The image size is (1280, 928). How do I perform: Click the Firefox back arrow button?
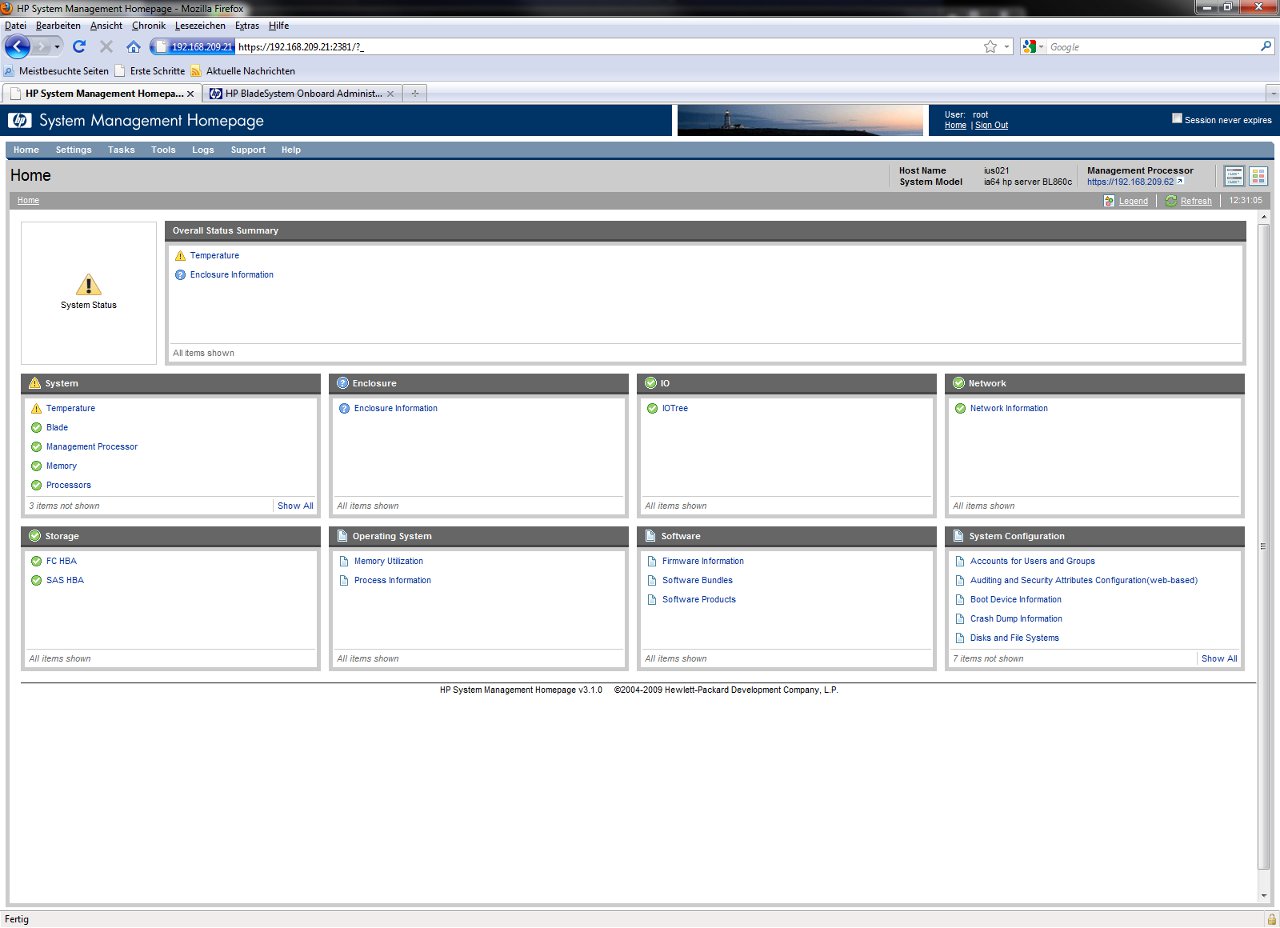click(17, 46)
